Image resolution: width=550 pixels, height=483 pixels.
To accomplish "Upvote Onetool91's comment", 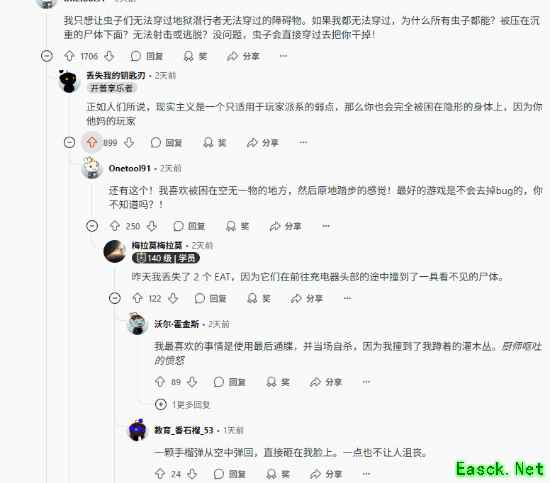I will point(115,226).
